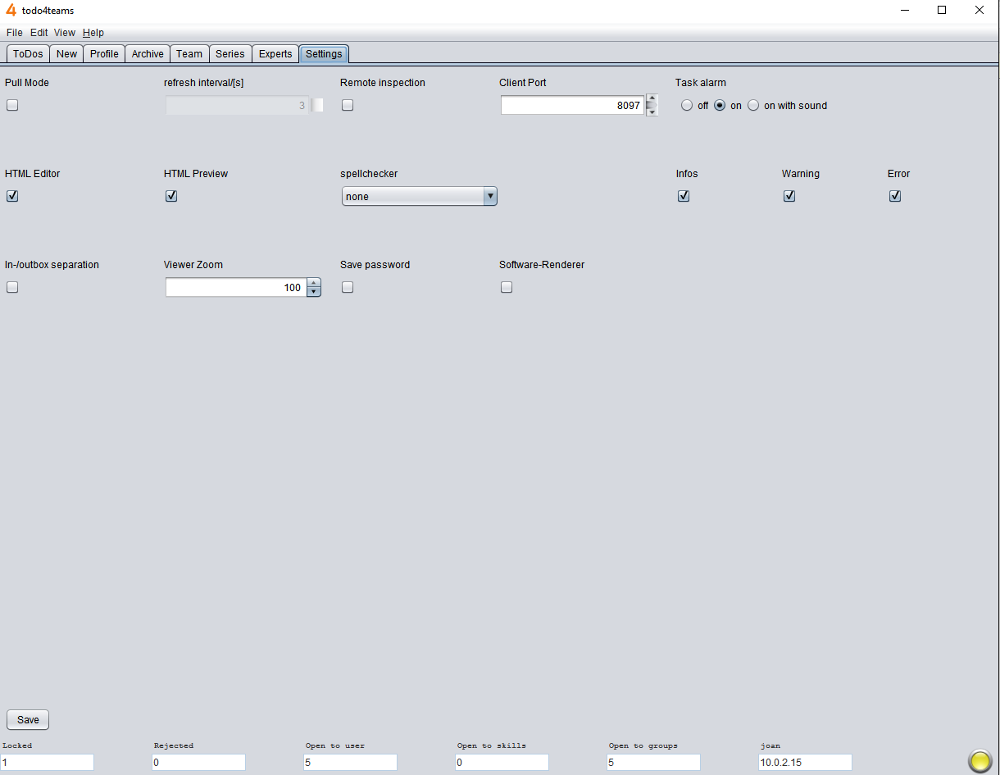Click the Rejected count field
Viewport: 1000px width, 775px height.
(x=198, y=762)
